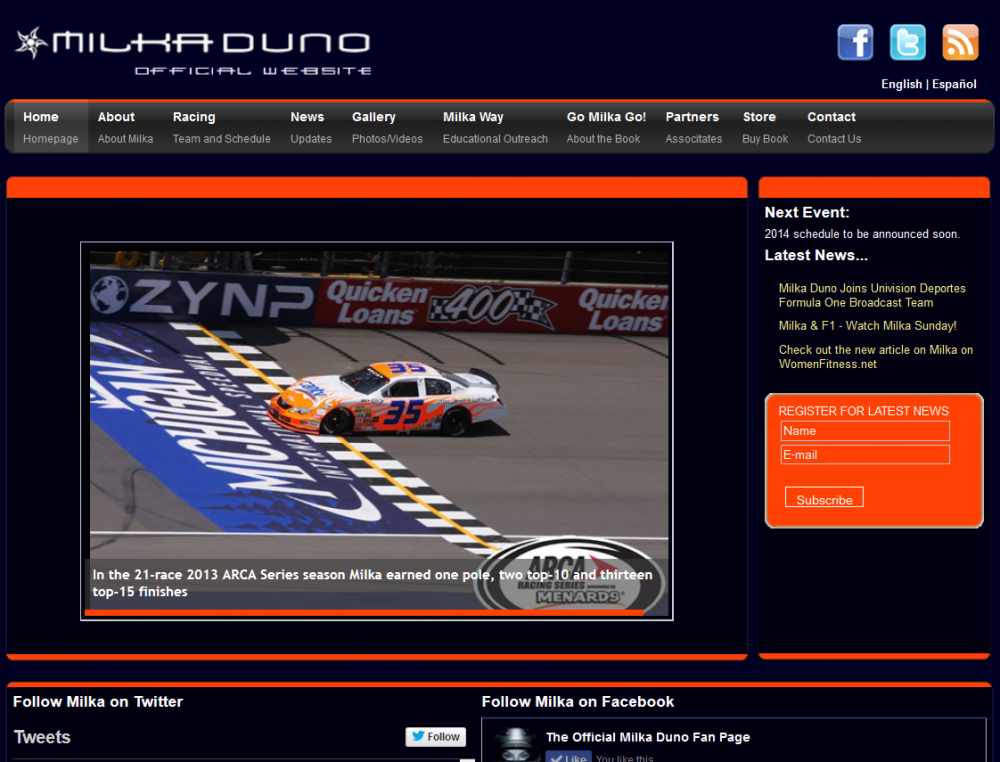Open the Contact menu item
The height and width of the screenshot is (762, 1000).
(834, 127)
